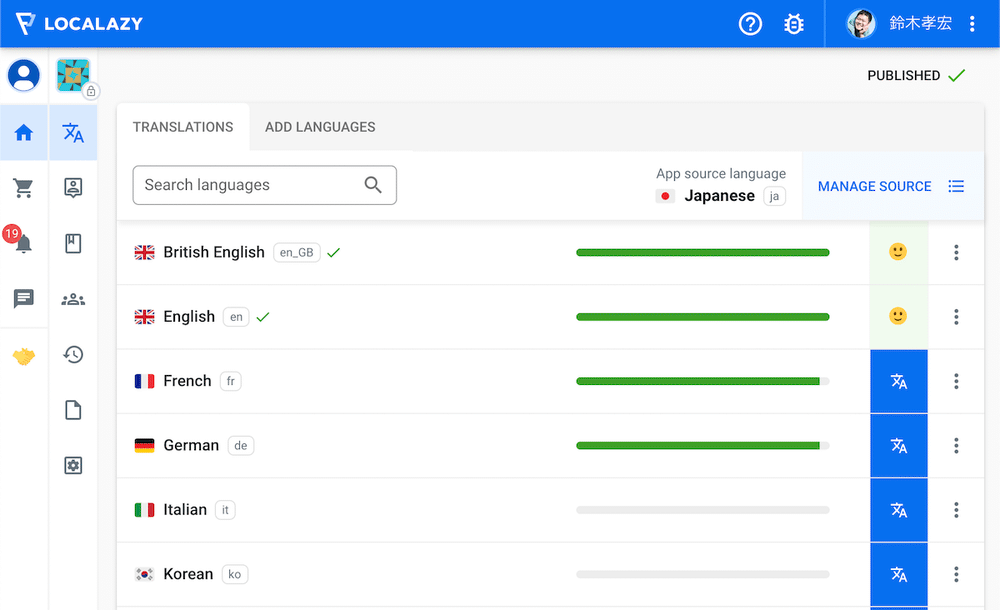1000x610 pixels.
Task: Open the help question mark icon
Action: click(x=750, y=24)
